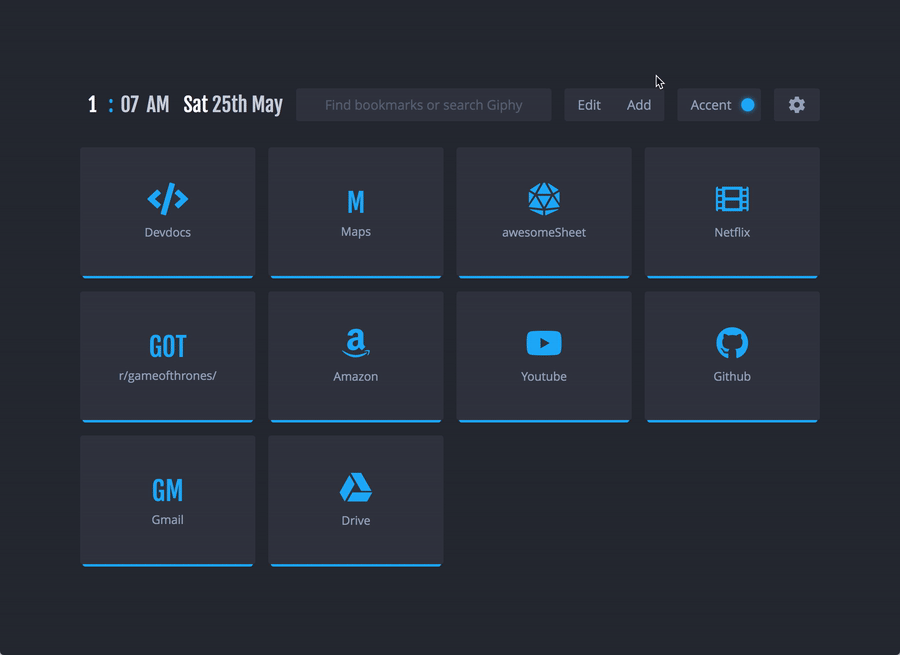
Task: Click the GOT lettering on the gameofthrones tile
Action: (x=168, y=346)
